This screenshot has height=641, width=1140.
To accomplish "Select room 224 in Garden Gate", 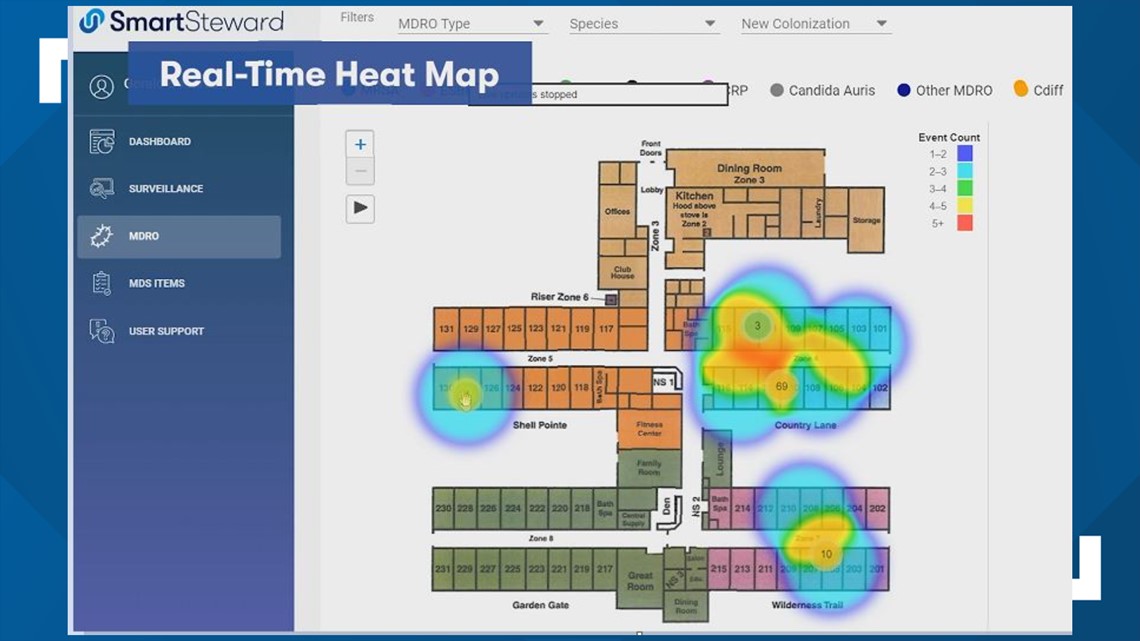I will pyautogui.click(x=513, y=508).
